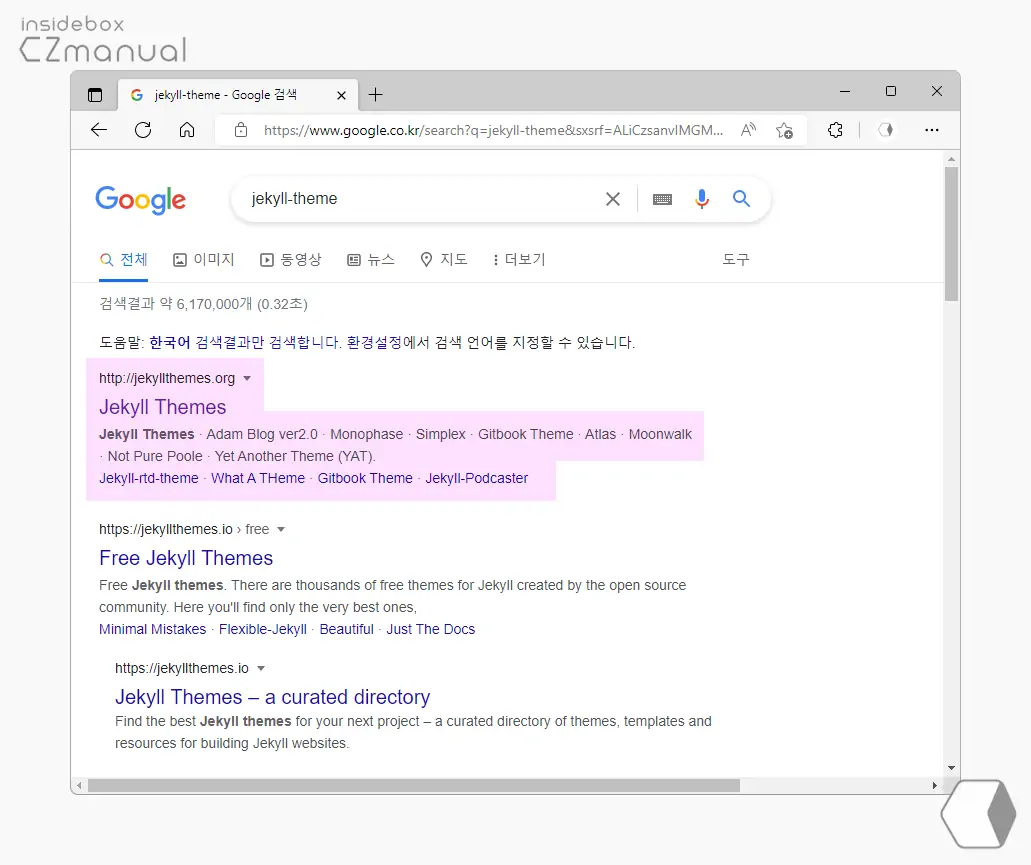Open the 환경설정 link
The image size is (1031, 865).
pyautogui.click(x=374, y=342)
